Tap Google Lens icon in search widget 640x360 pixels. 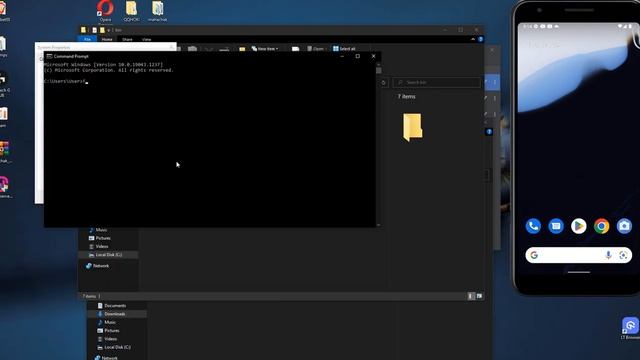(623, 255)
